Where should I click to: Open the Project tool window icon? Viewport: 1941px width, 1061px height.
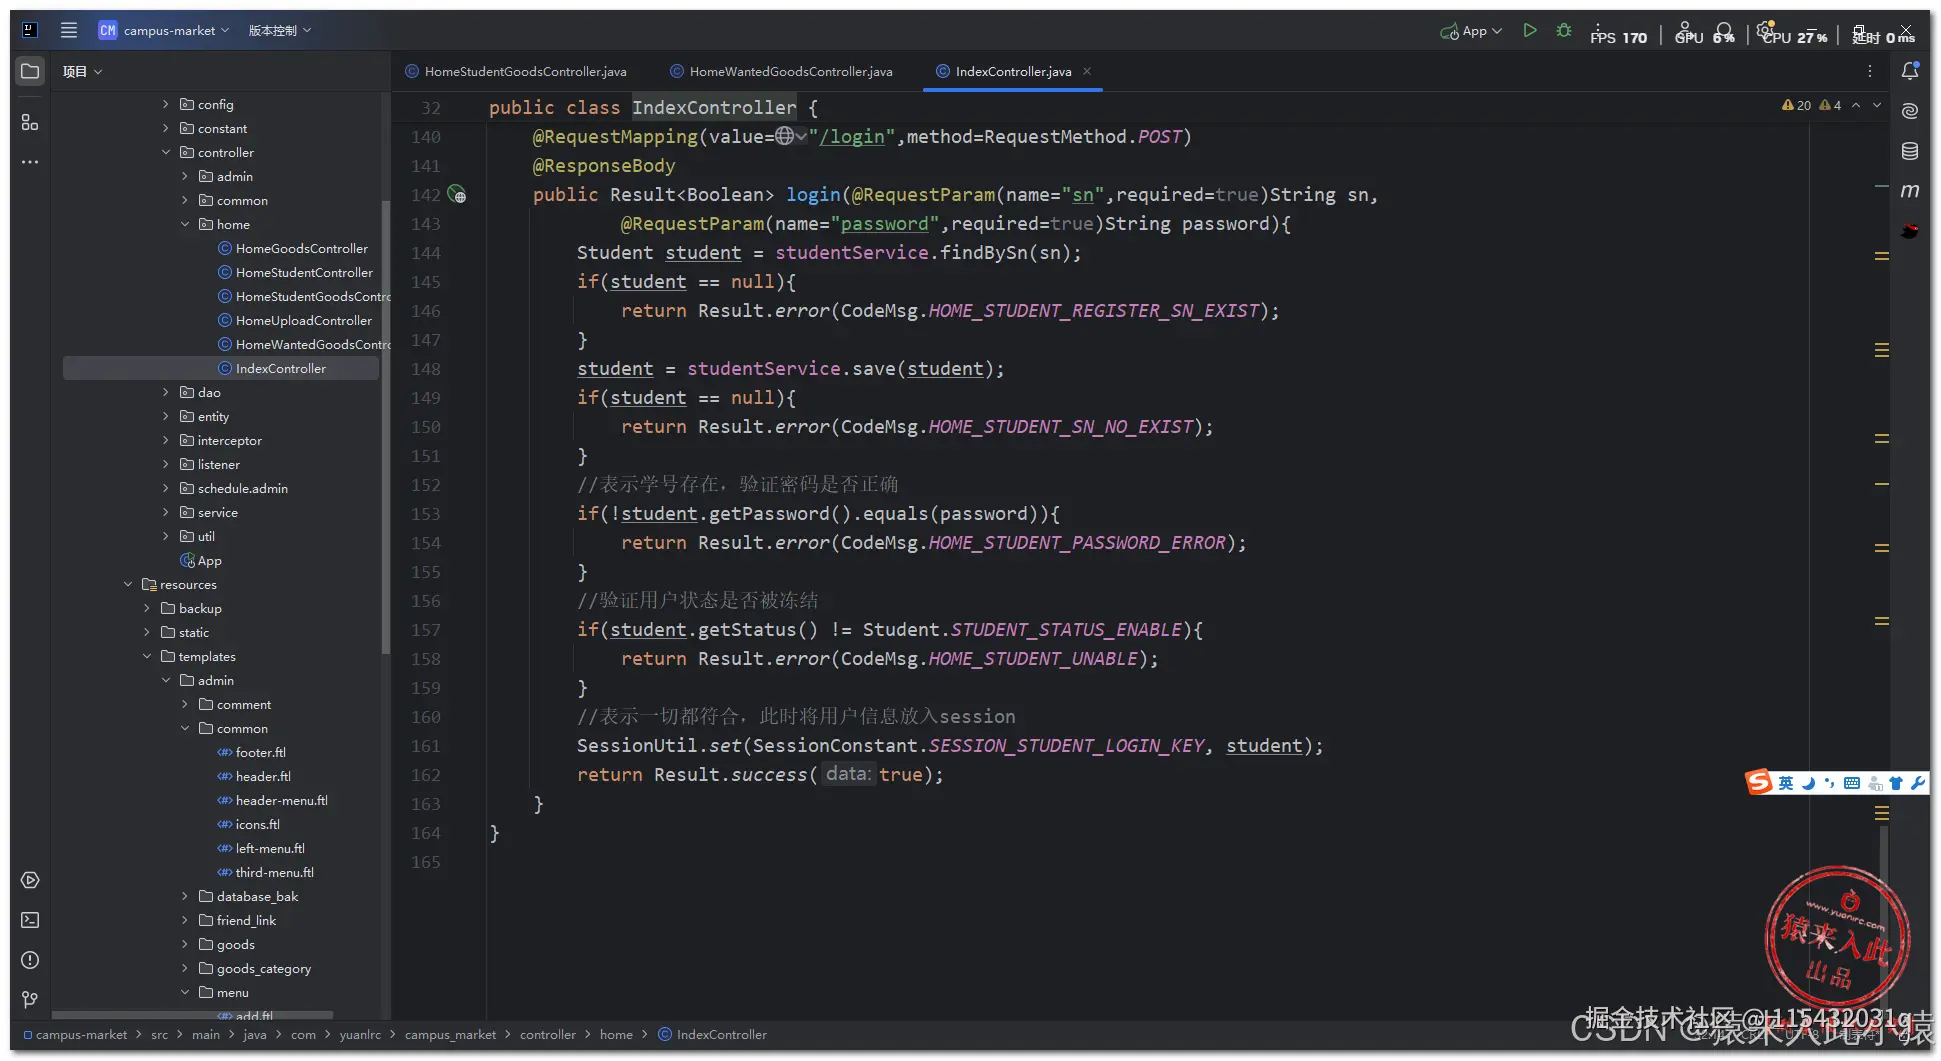[30, 71]
